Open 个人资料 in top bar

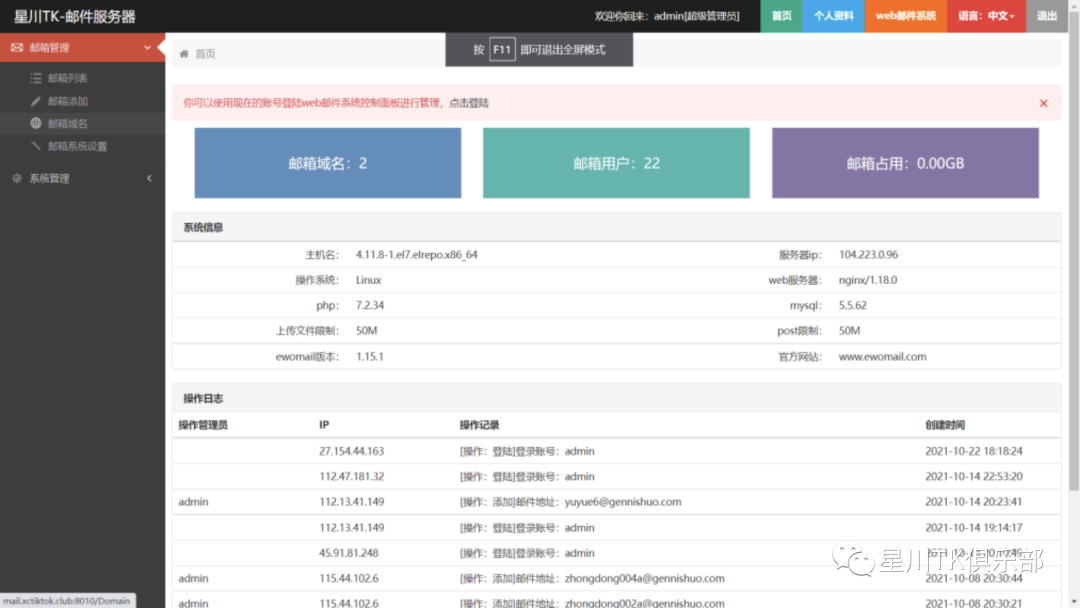click(833, 16)
